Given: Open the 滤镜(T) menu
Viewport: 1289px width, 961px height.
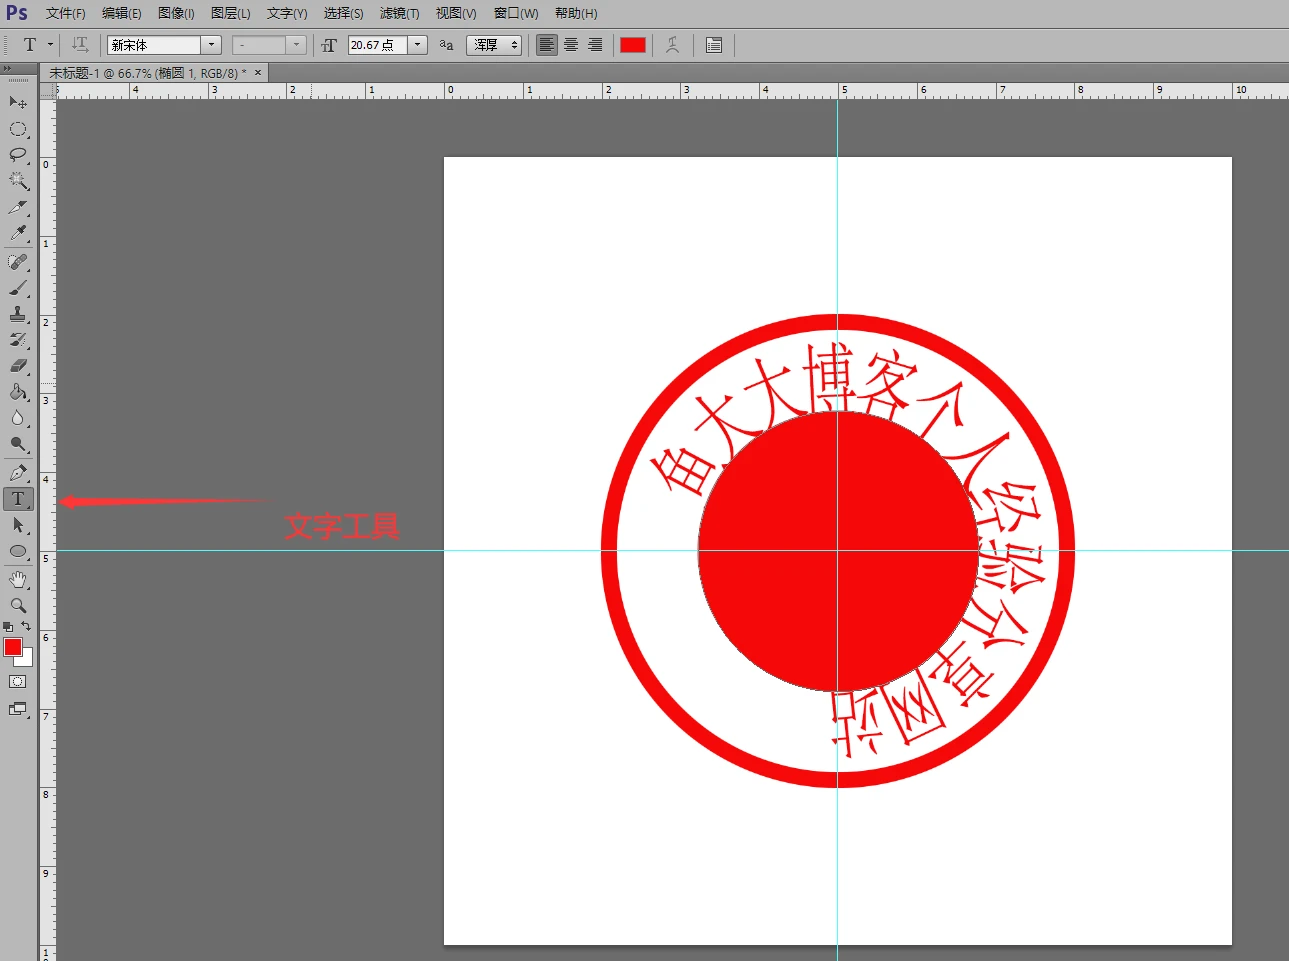Looking at the screenshot, I should (x=399, y=13).
